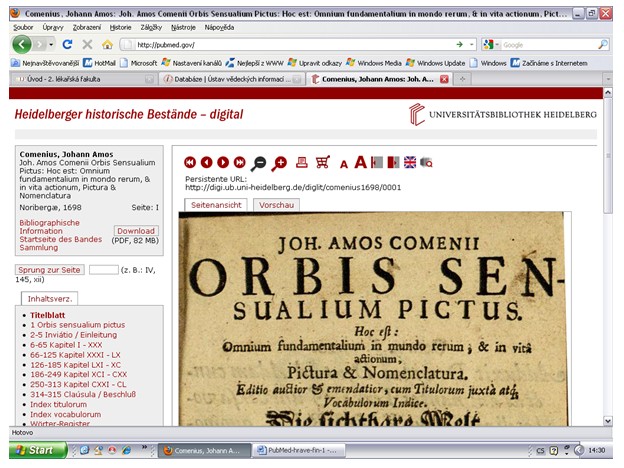This screenshot has height=468, width=624.
Task: Click the collapse sidebar left icon
Action: [377, 162]
